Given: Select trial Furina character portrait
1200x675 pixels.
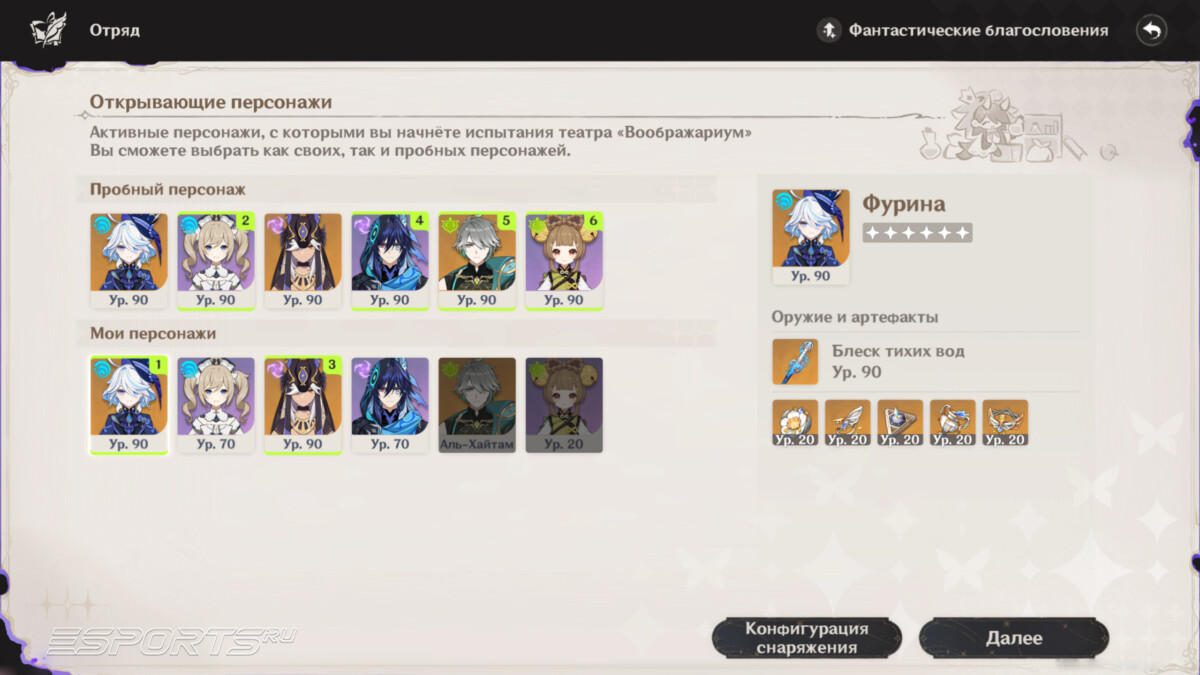Looking at the screenshot, I should coord(129,260).
